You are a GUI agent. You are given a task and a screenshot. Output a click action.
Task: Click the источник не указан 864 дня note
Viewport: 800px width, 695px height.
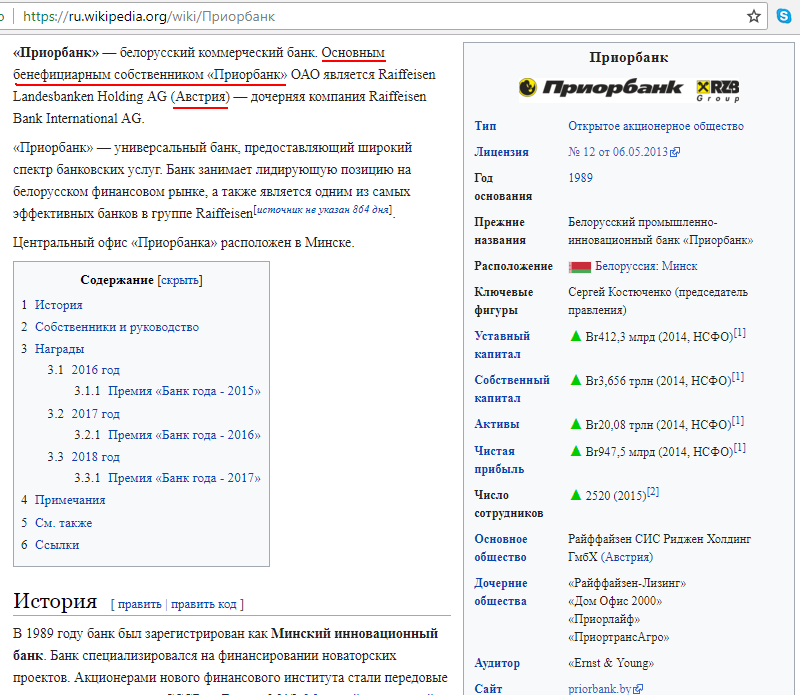tap(323, 210)
